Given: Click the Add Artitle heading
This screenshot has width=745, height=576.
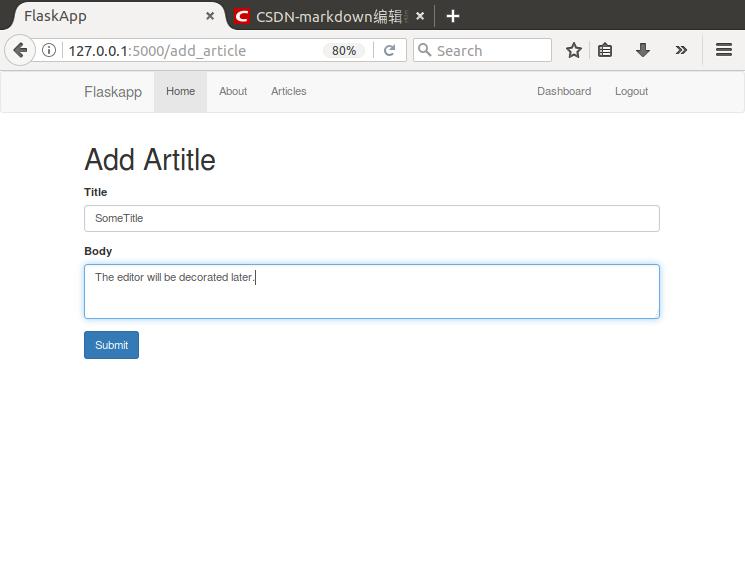Looking at the screenshot, I should 150,159.
